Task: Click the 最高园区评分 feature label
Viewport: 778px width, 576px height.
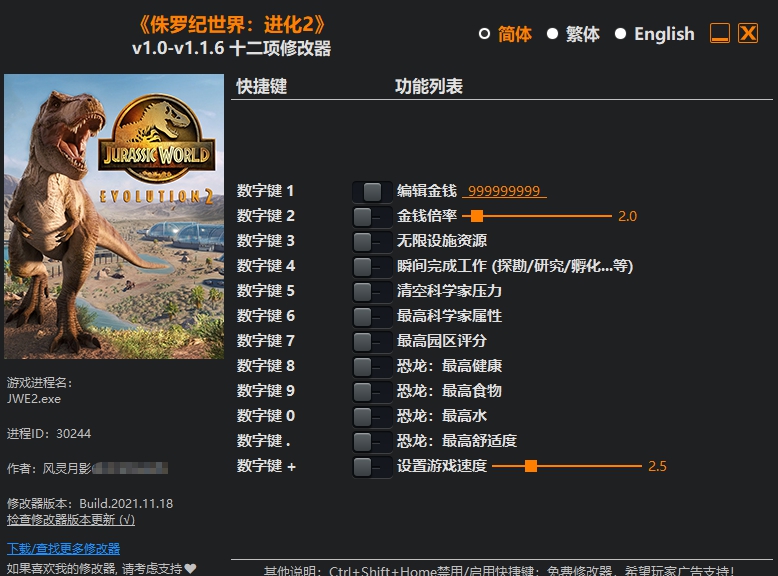Action: point(442,341)
